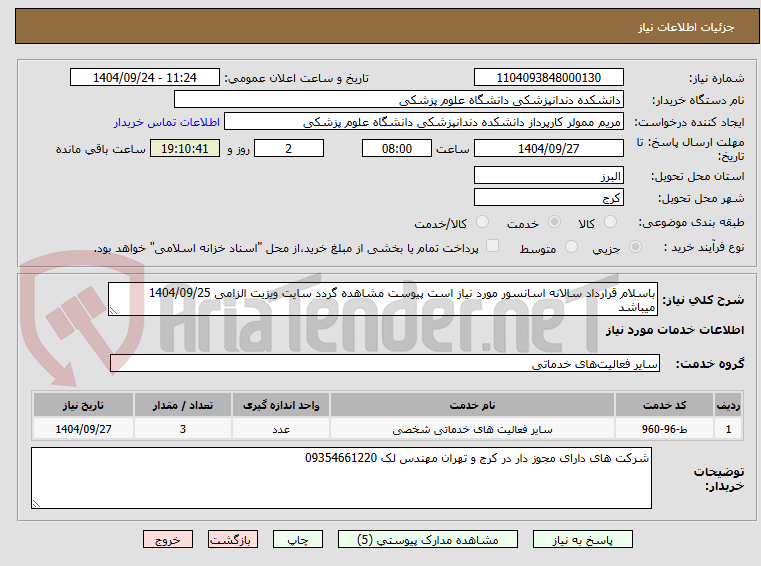Click the توضیحات خریدار notes textarea

341,479
